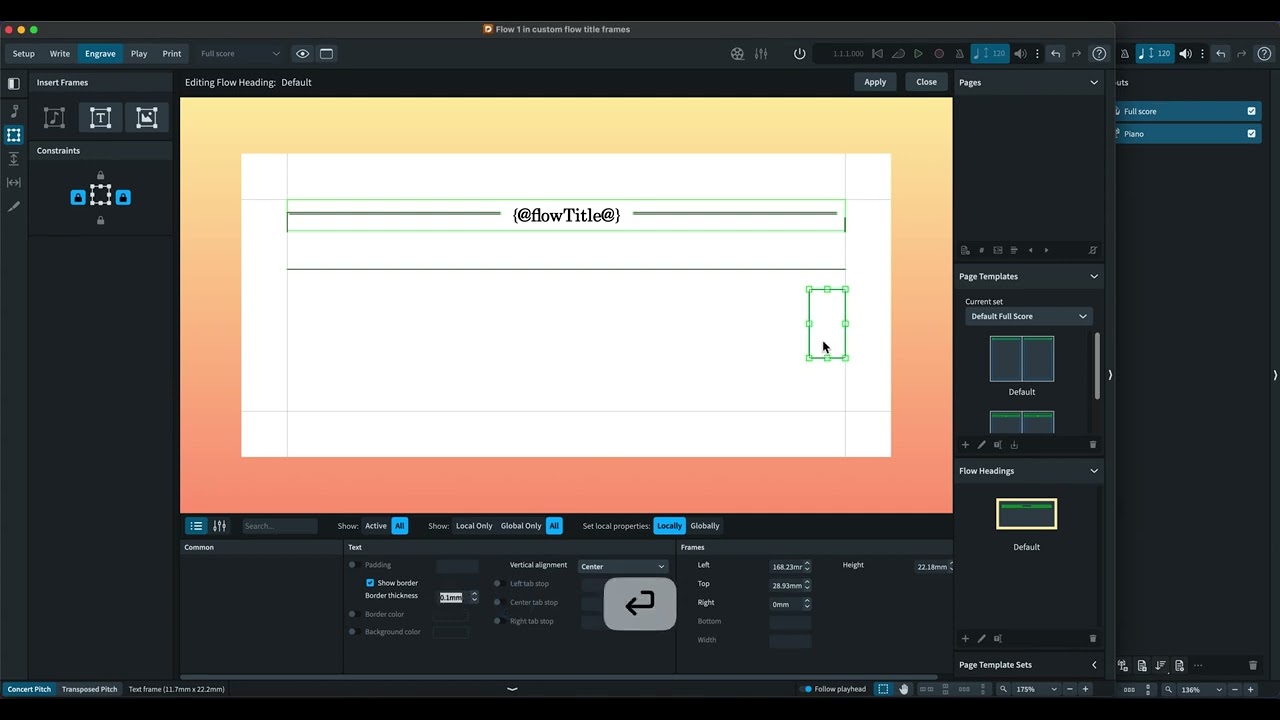Image resolution: width=1280 pixels, height=720 pixels.
Task: Select Graphic Editing tool in Engrave toolbox
Action: pyautogui.click(x=14, y=111)
